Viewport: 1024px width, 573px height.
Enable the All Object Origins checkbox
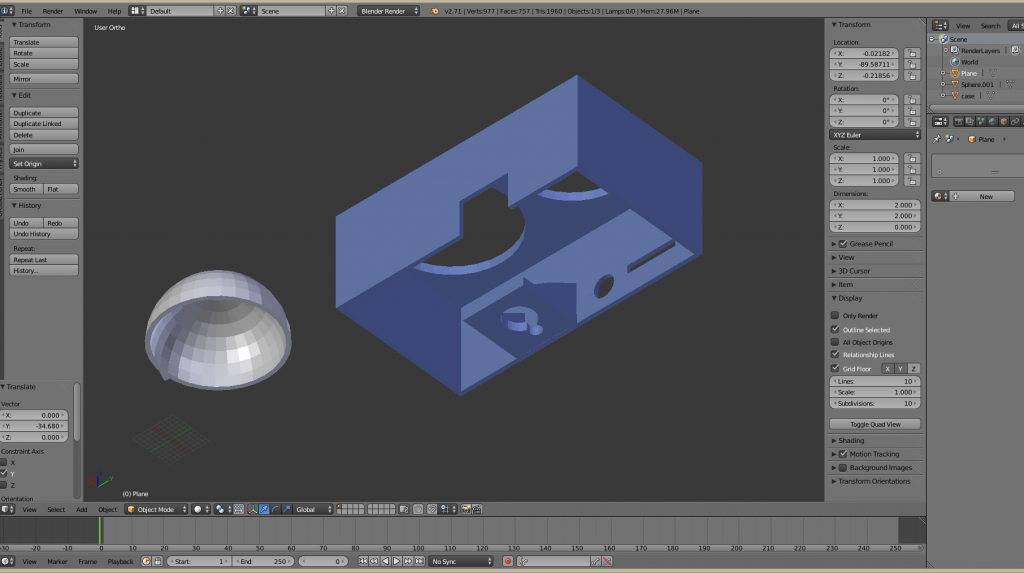[835, 342]
